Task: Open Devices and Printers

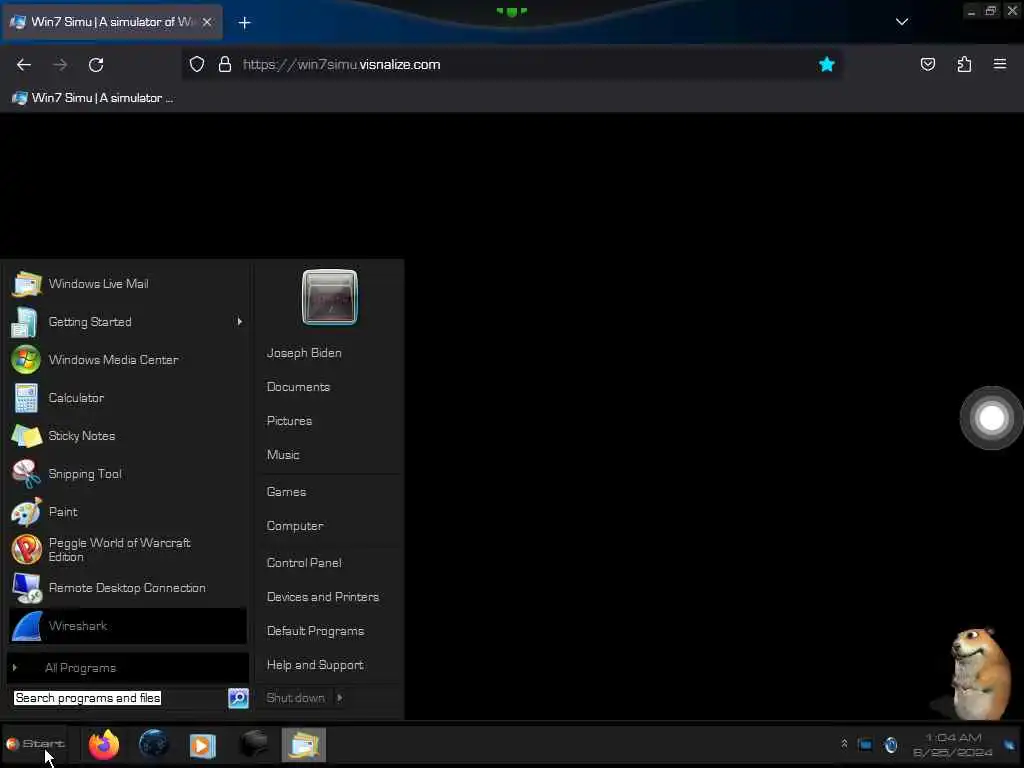Action: coord(323,597)
